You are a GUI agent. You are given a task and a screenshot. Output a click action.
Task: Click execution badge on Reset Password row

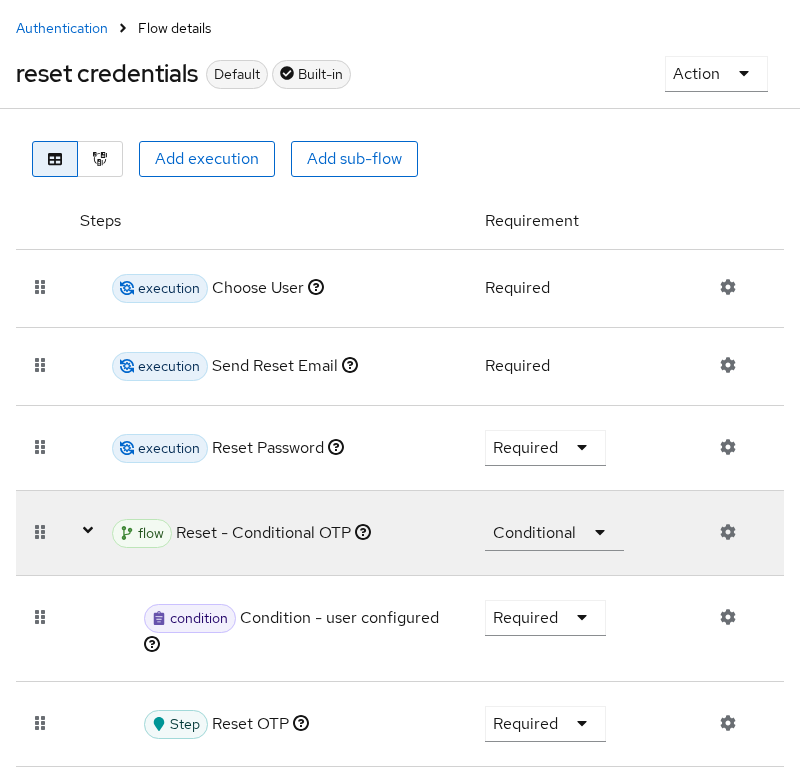click(x=160, y=448)
